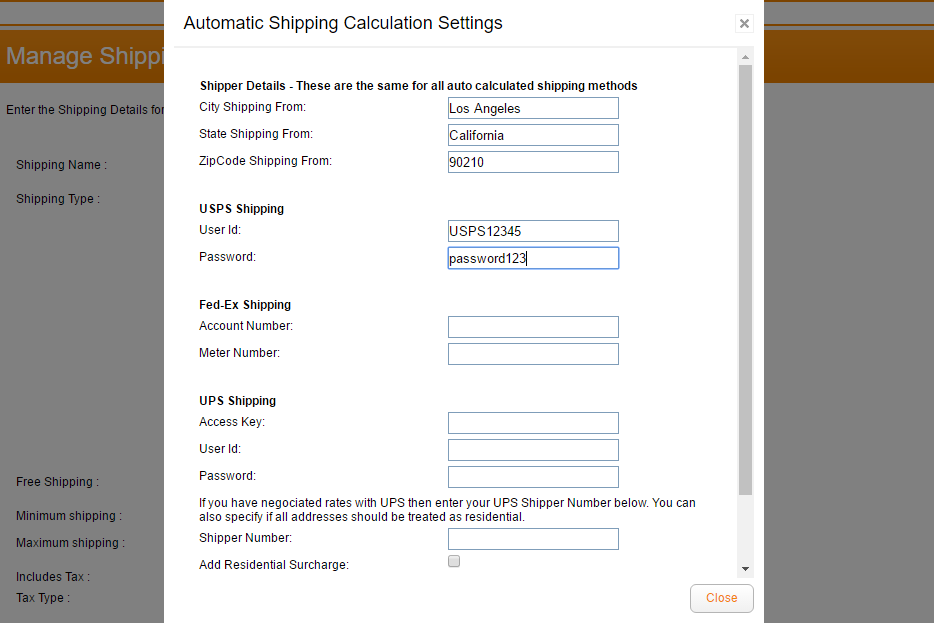
Task: Select the State Shipping From input box
Action: (x=533, y=135)
